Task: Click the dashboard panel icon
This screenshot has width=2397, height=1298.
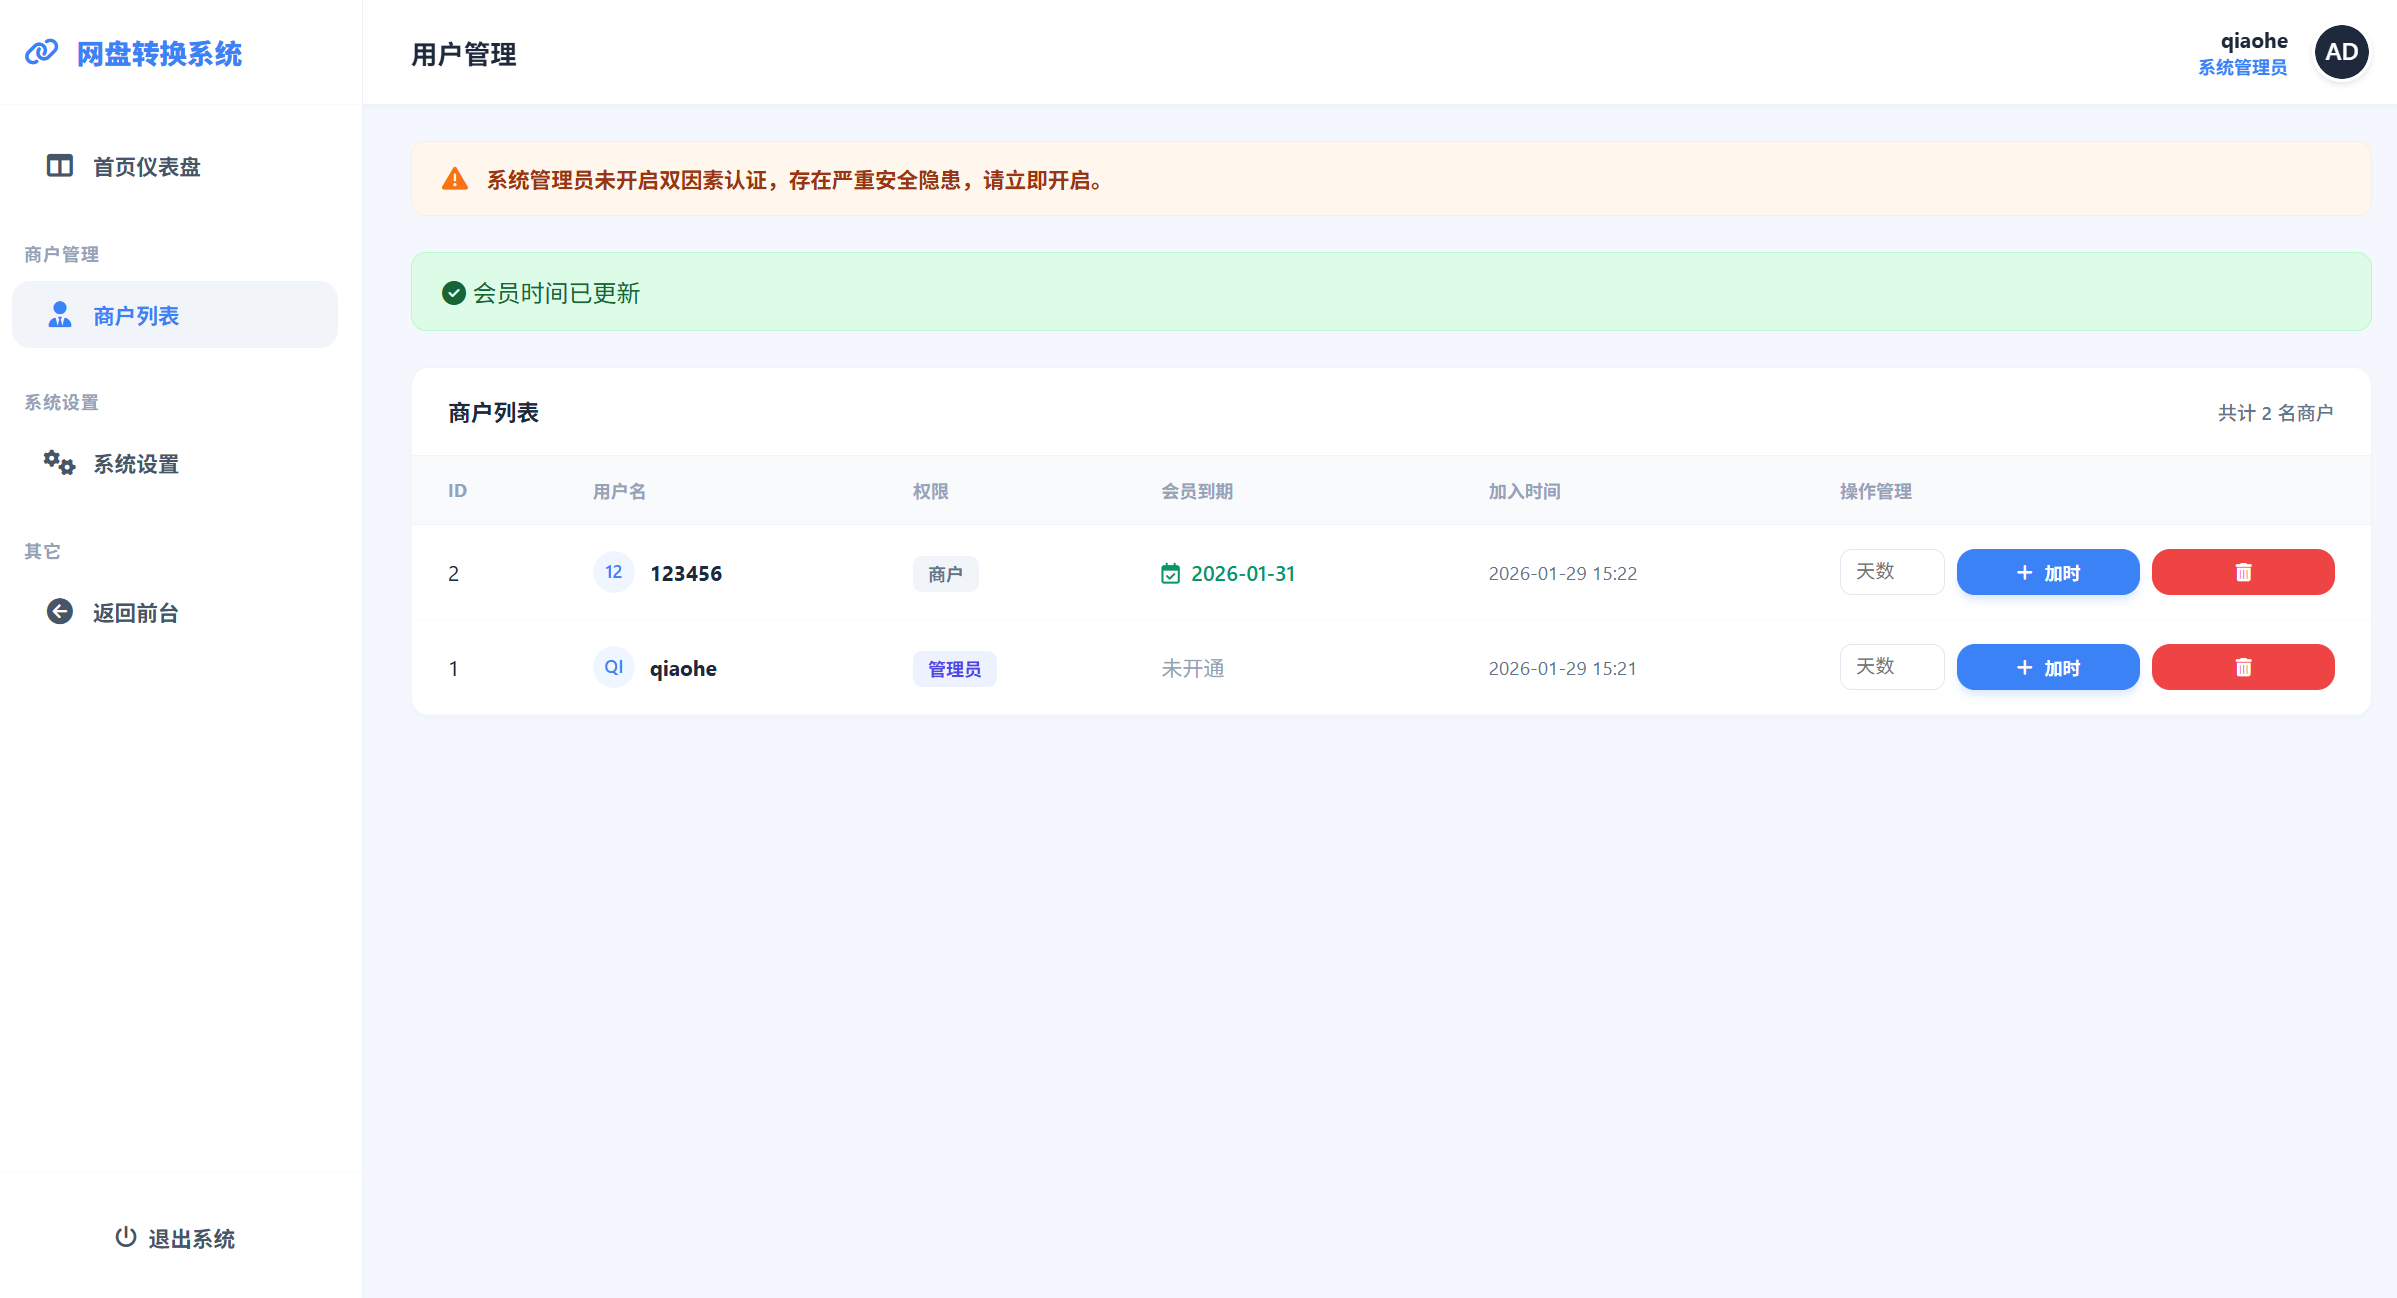Action: (60, 166)
